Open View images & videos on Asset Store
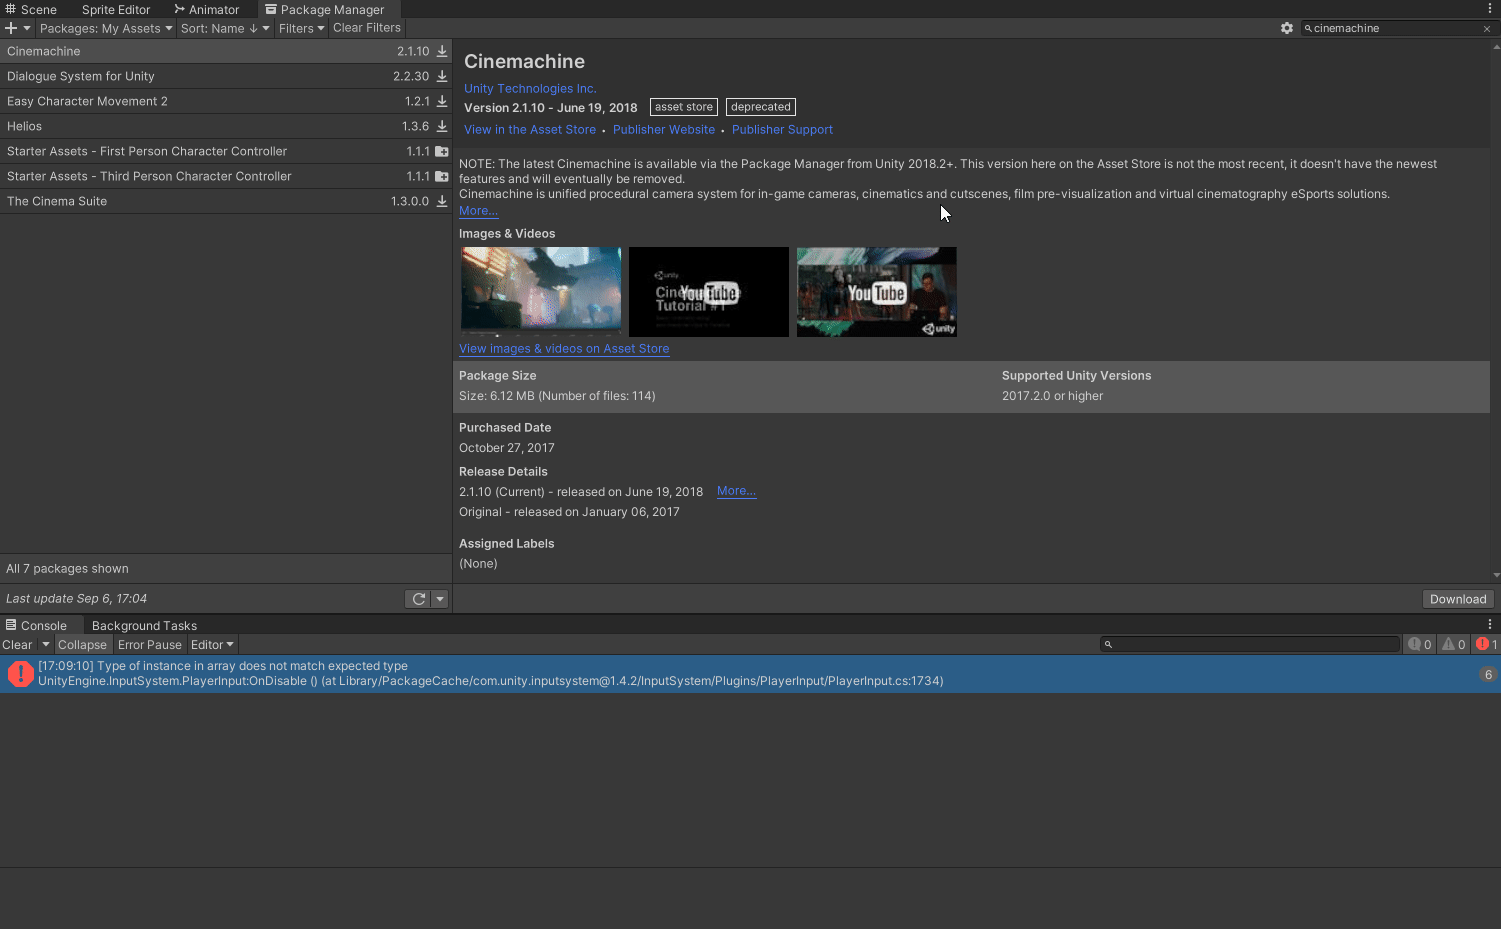 (564, 348)
